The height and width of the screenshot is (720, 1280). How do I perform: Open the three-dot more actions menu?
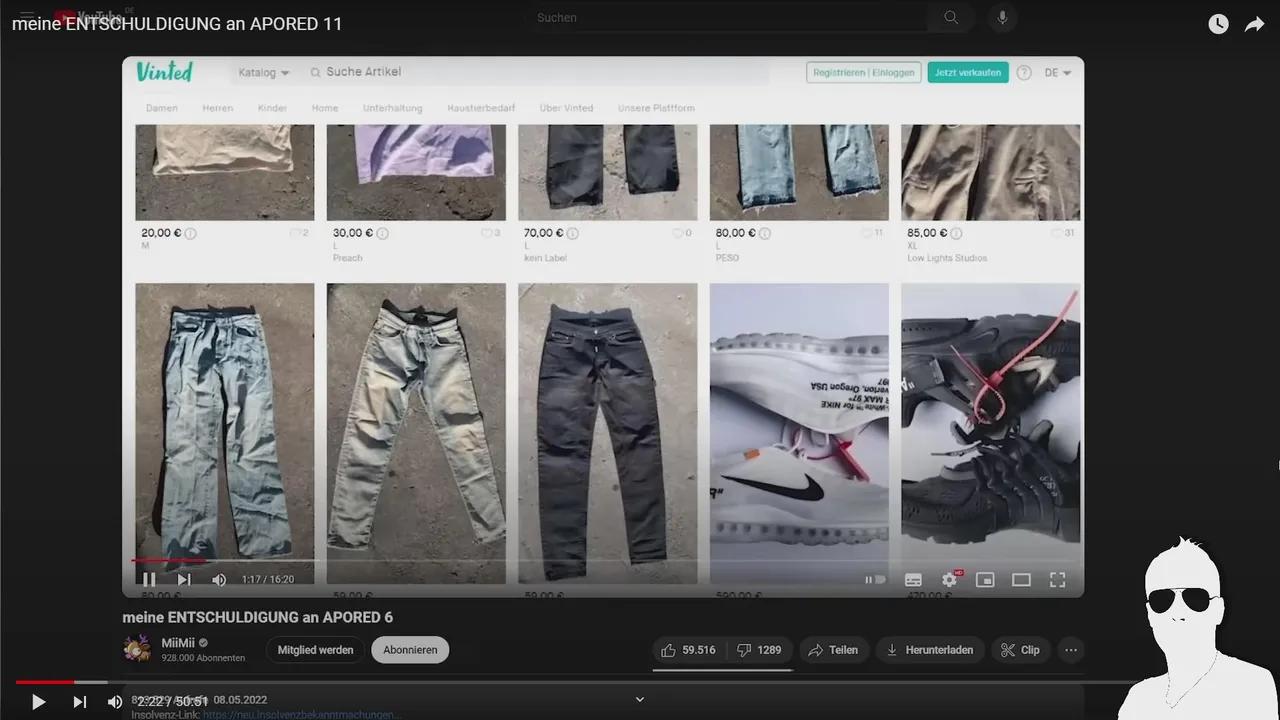tap(1071, 650)
